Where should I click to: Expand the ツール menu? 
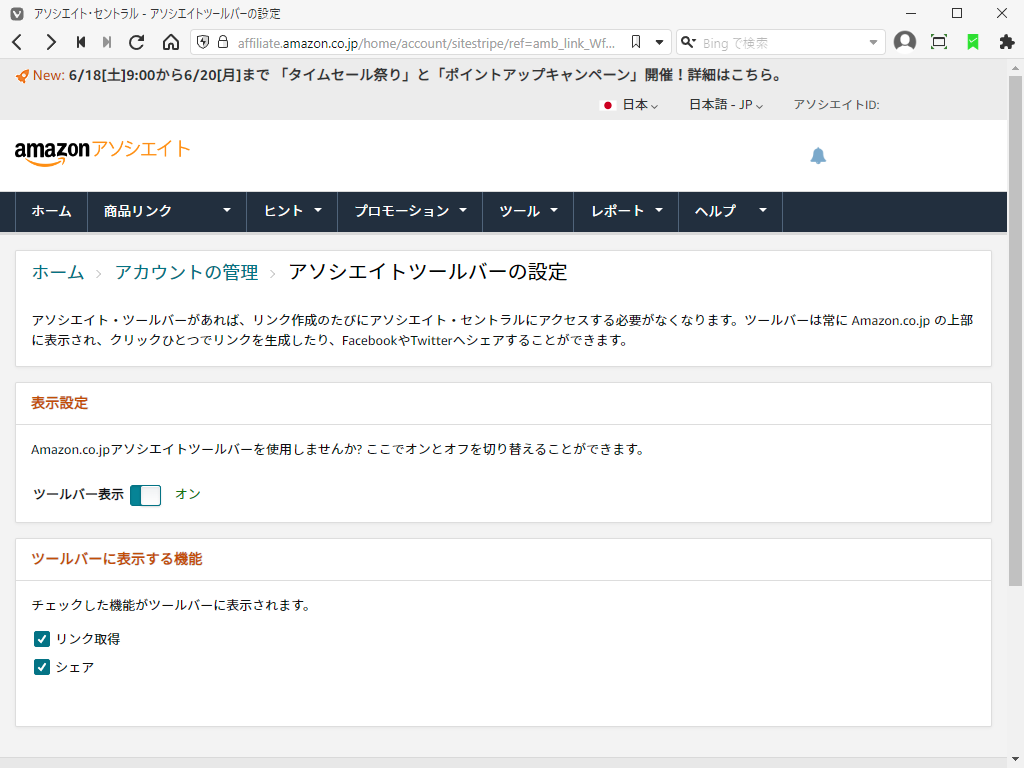point(528,211)
